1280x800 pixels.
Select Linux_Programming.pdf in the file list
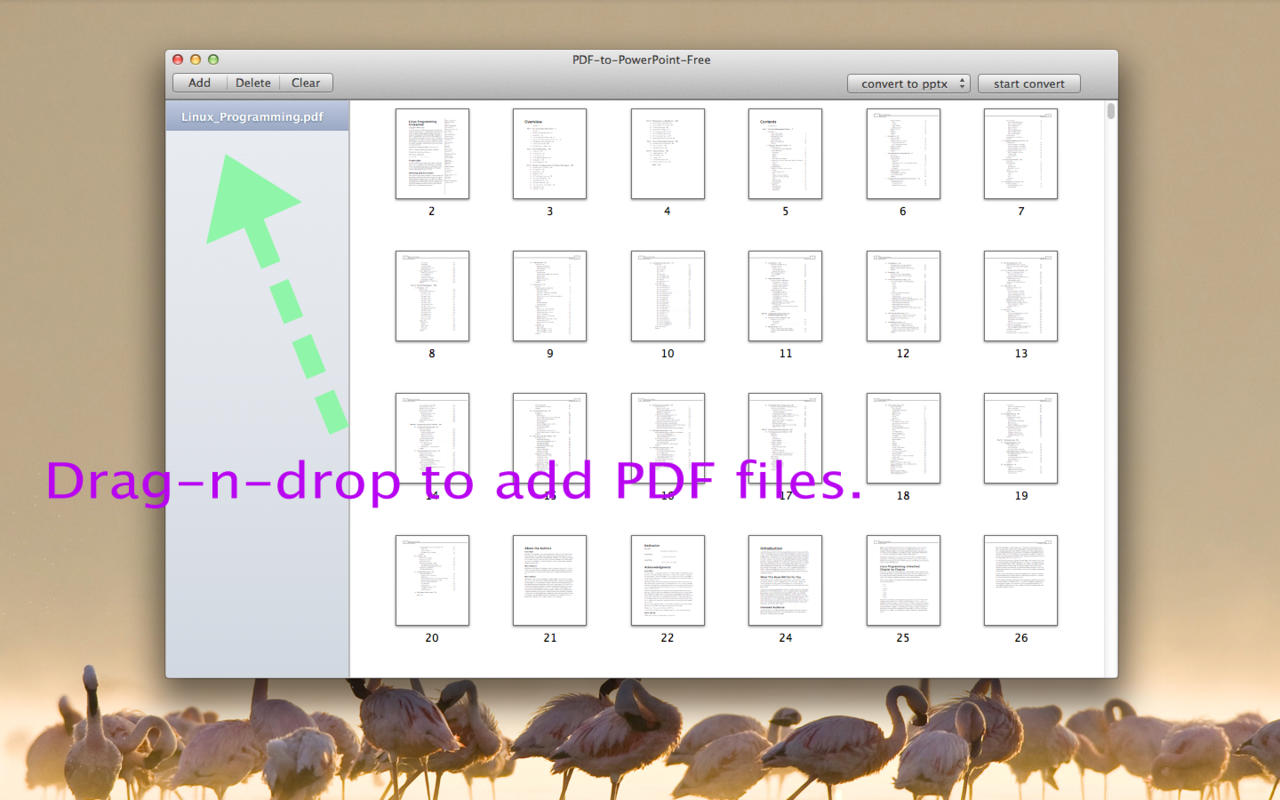coord(252,117)
